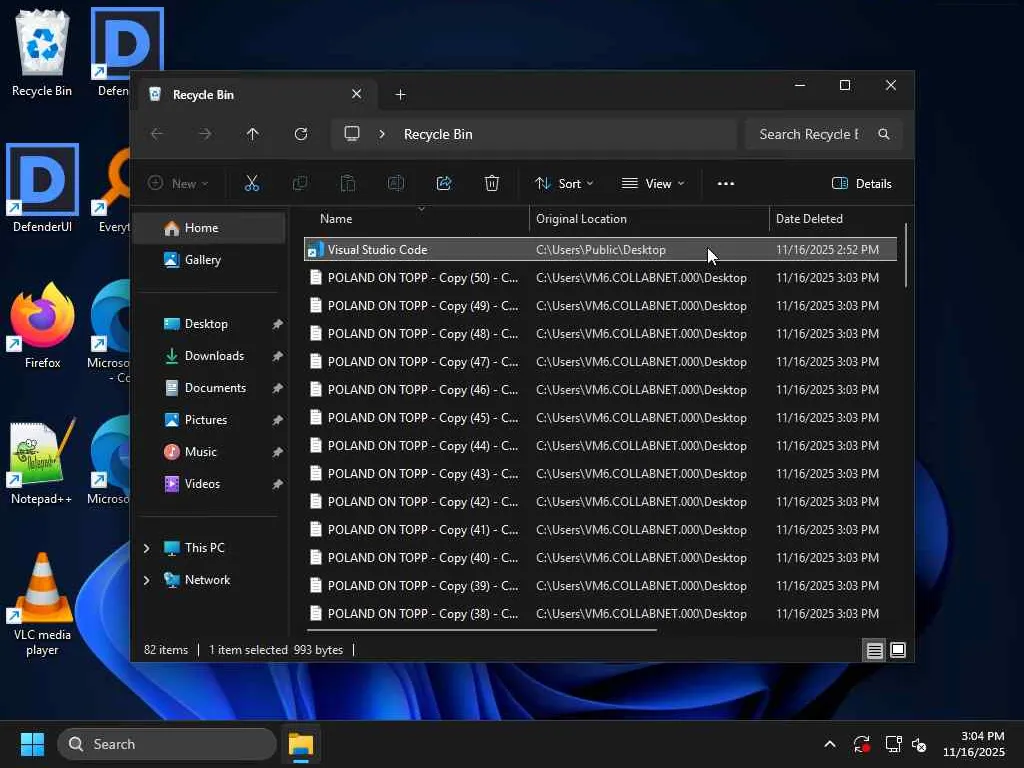Close the Recycle Bin tab
Image resolution: width=1024 pixels, height=768 pixels.
pyautogui.click(x=357, y=94)
